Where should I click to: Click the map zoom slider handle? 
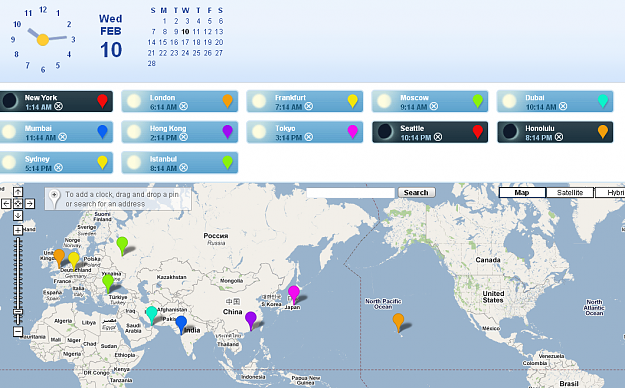click(18, 312)
